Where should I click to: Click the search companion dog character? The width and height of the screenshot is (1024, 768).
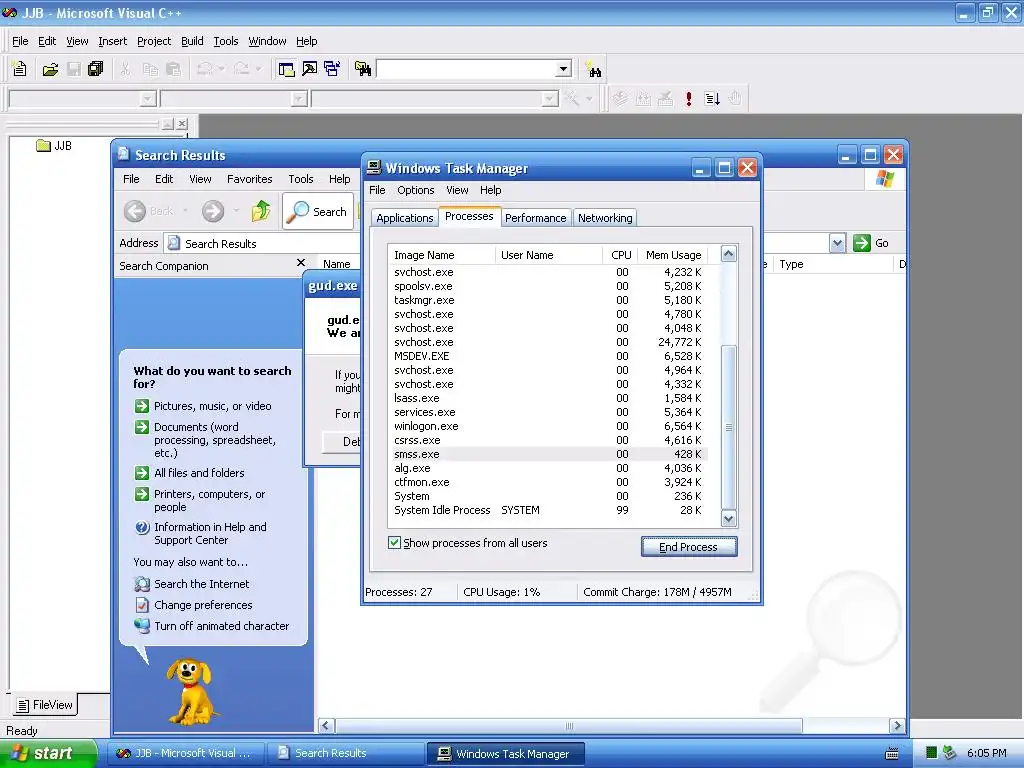190,691
